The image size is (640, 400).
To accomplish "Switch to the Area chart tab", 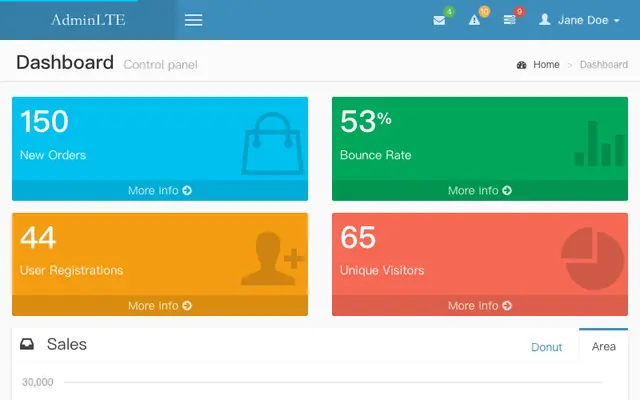I will [x=603, y=346].
